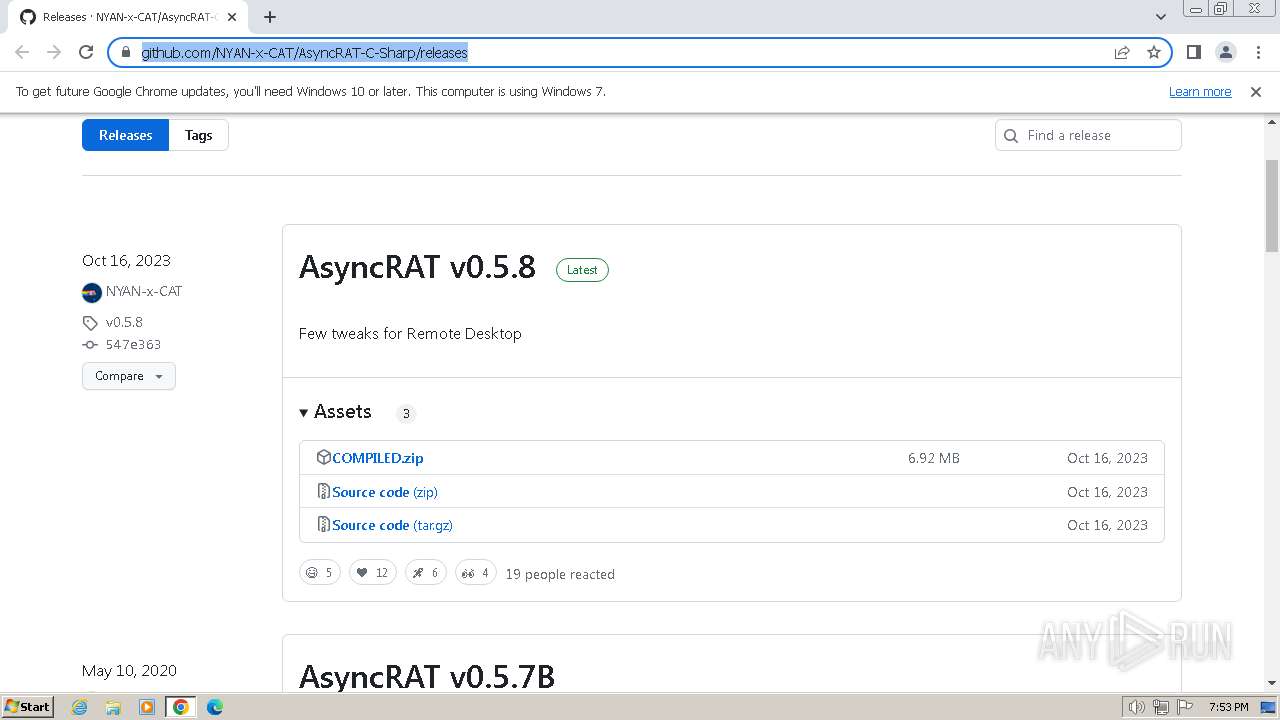Open tab search dropdown arrow

click(1160, 17)
